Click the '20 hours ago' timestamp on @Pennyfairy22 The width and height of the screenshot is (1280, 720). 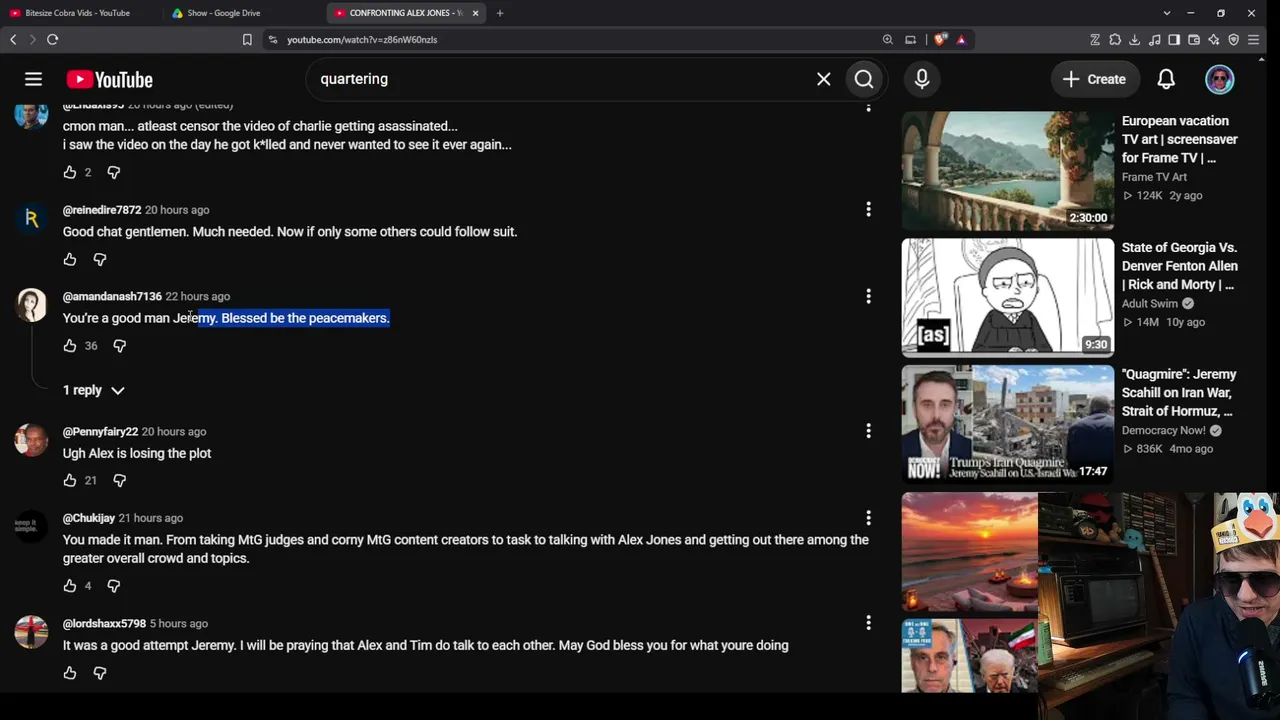click(174, 432)
